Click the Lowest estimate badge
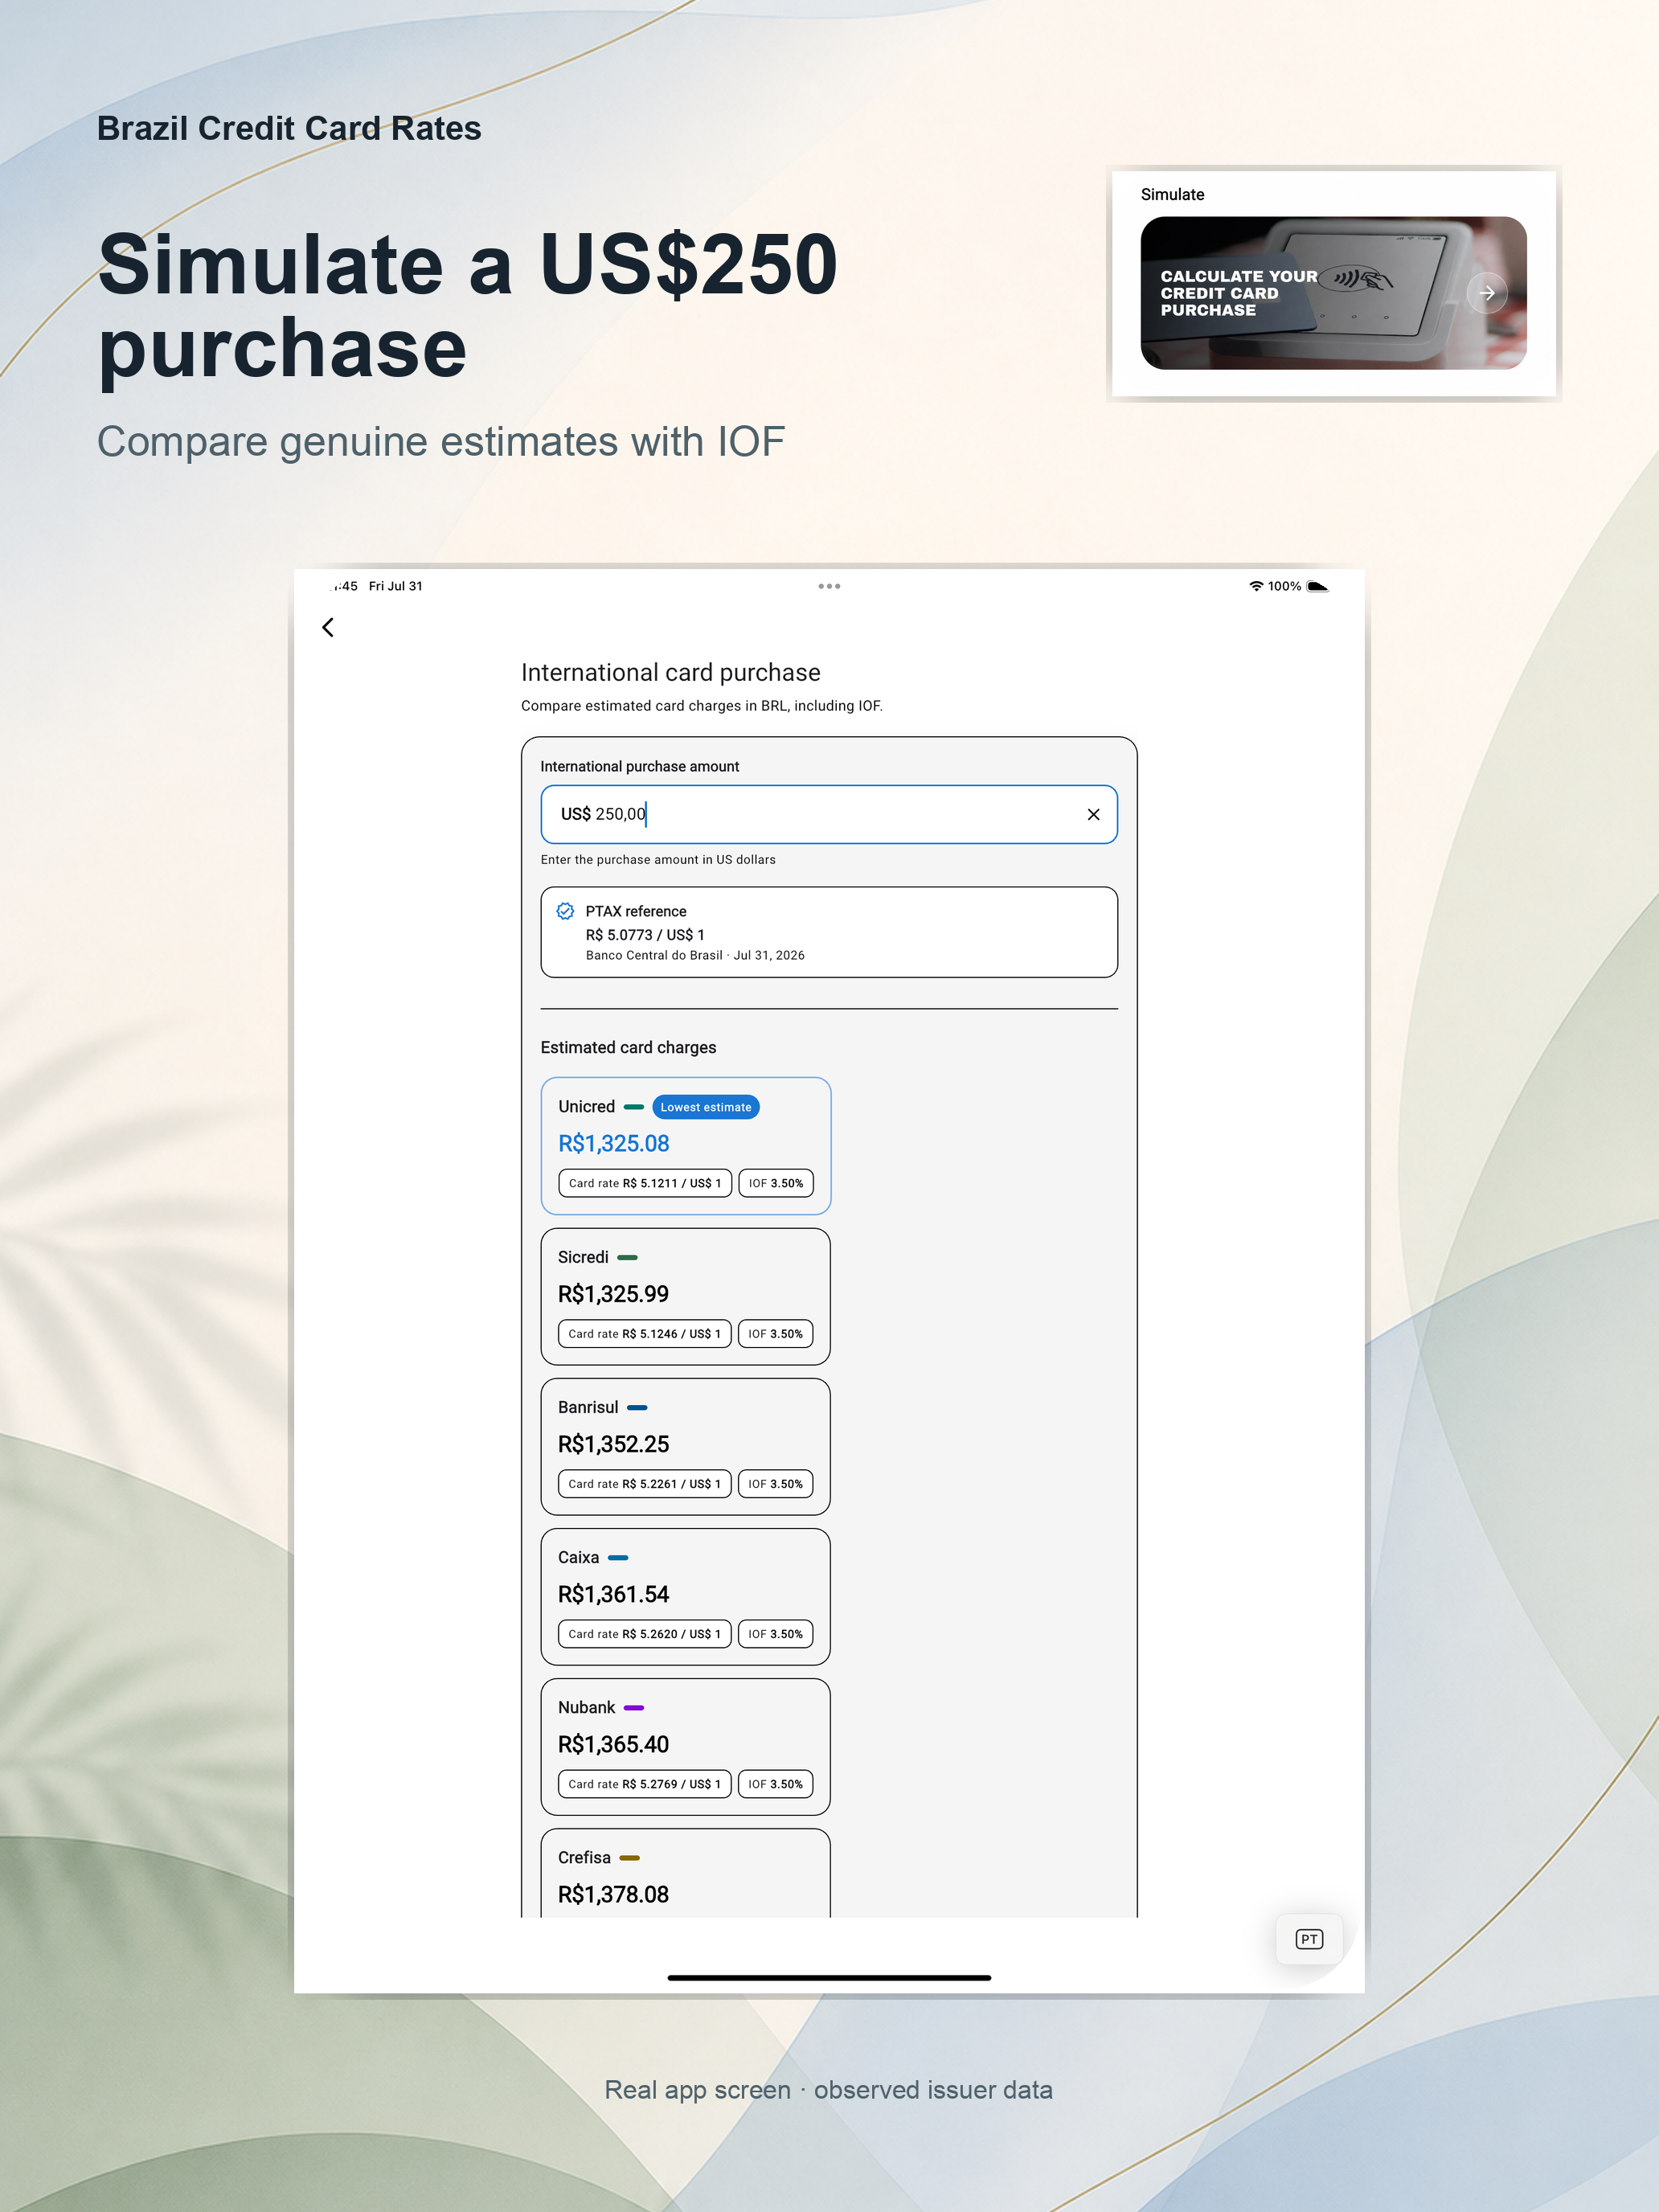Screen dimensions: 1659x2212 coord(706,1107)
